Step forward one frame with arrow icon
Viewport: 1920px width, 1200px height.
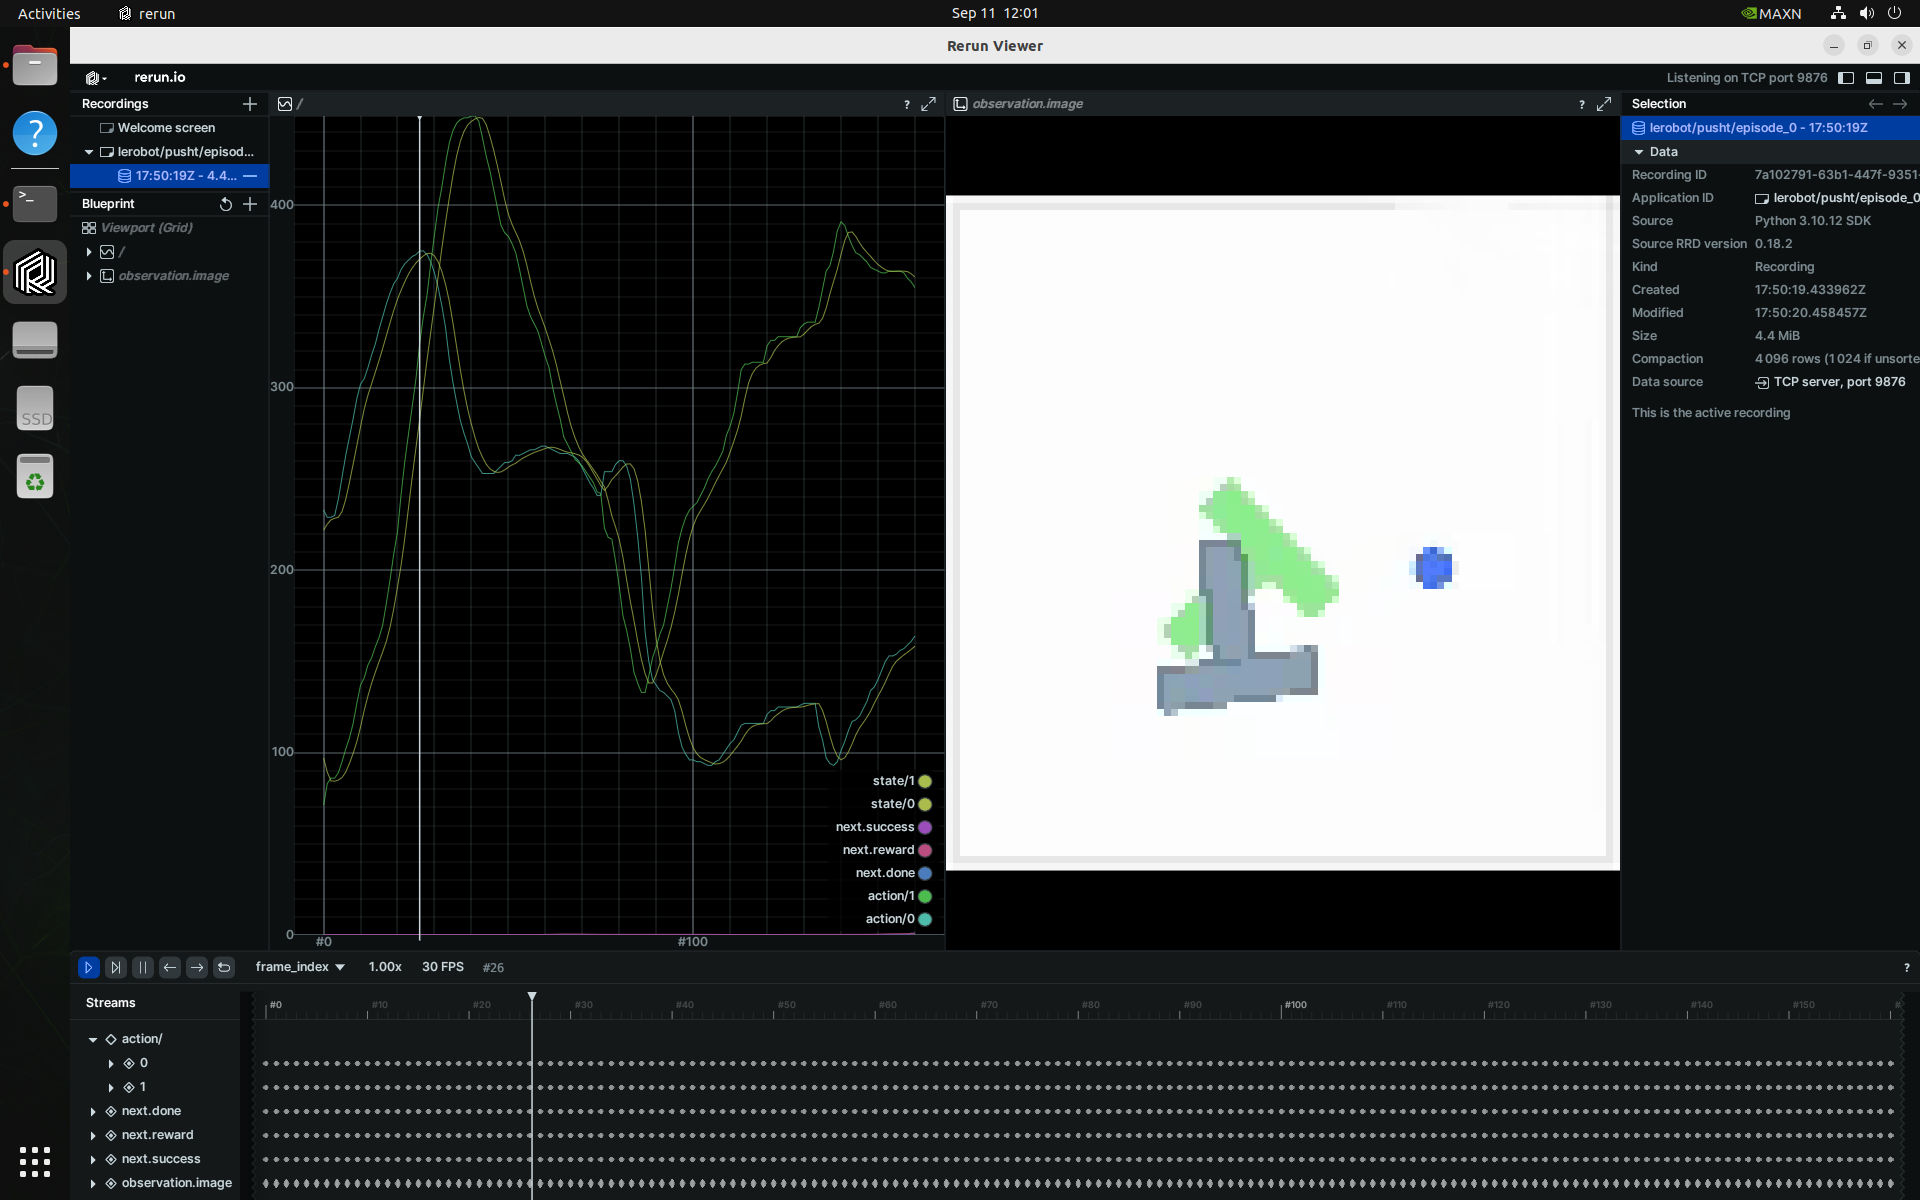(197, 967)
